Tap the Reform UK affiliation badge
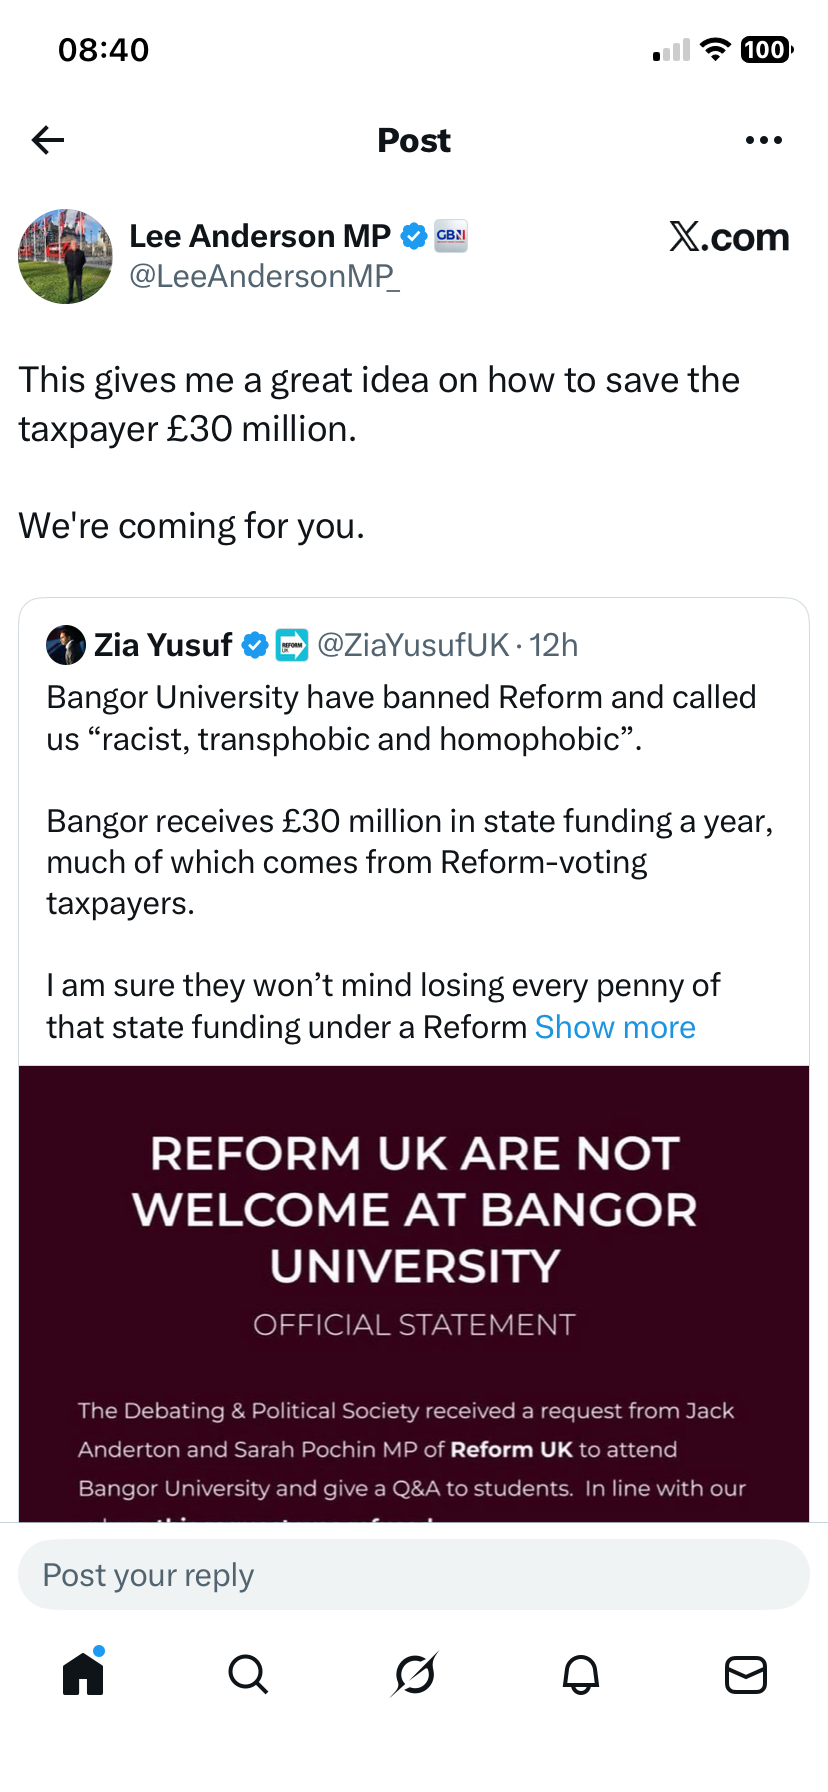 pos(292,645)
